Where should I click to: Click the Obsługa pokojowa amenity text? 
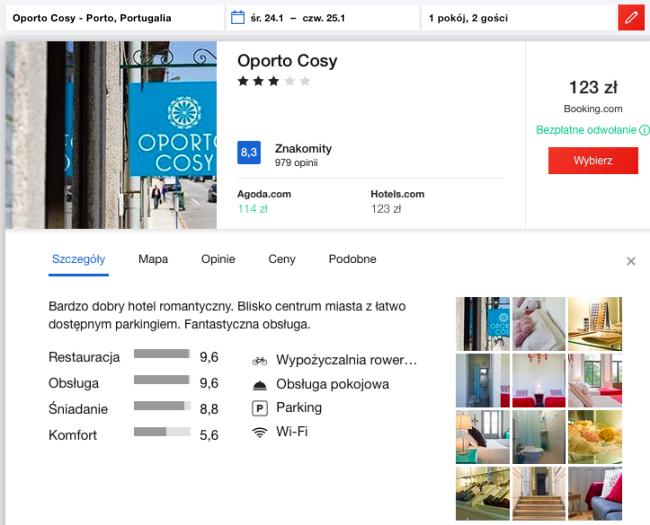[x=332, y=384]
